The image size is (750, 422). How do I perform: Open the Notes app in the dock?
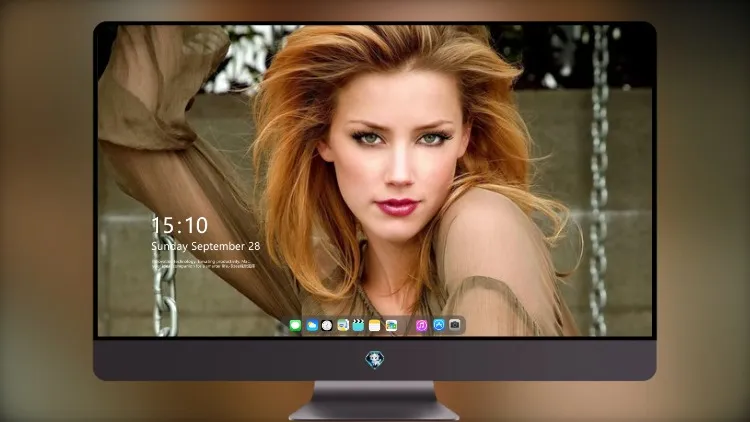click(x=375, y=326)
